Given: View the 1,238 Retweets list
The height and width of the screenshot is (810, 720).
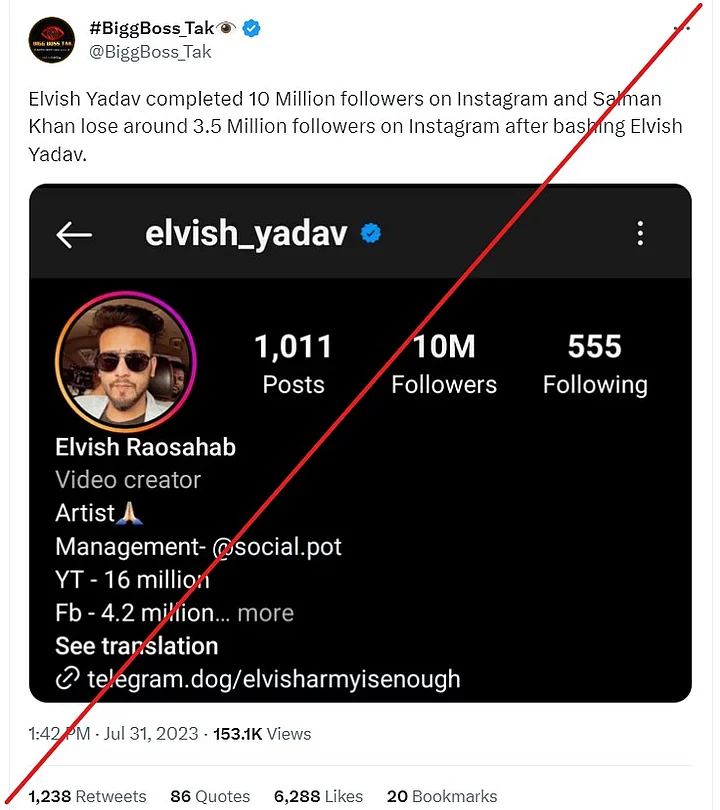Looking at the screenshot, I should click(x=87, y=796).
